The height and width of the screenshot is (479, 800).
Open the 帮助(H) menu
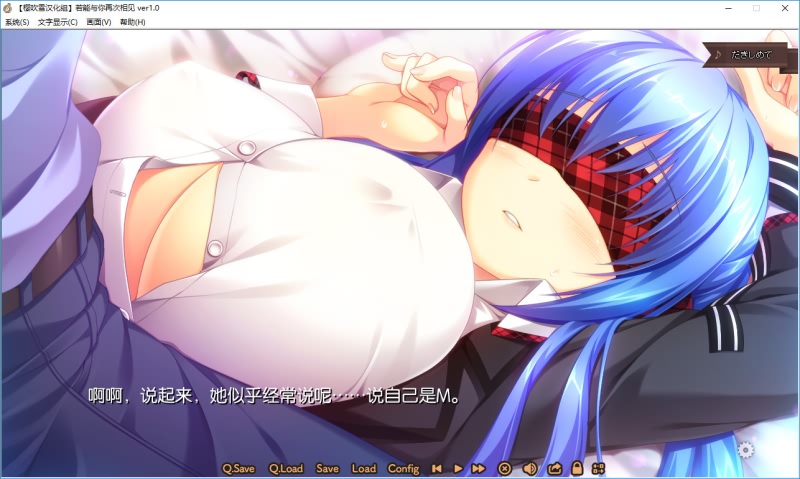tap(132, 22)
